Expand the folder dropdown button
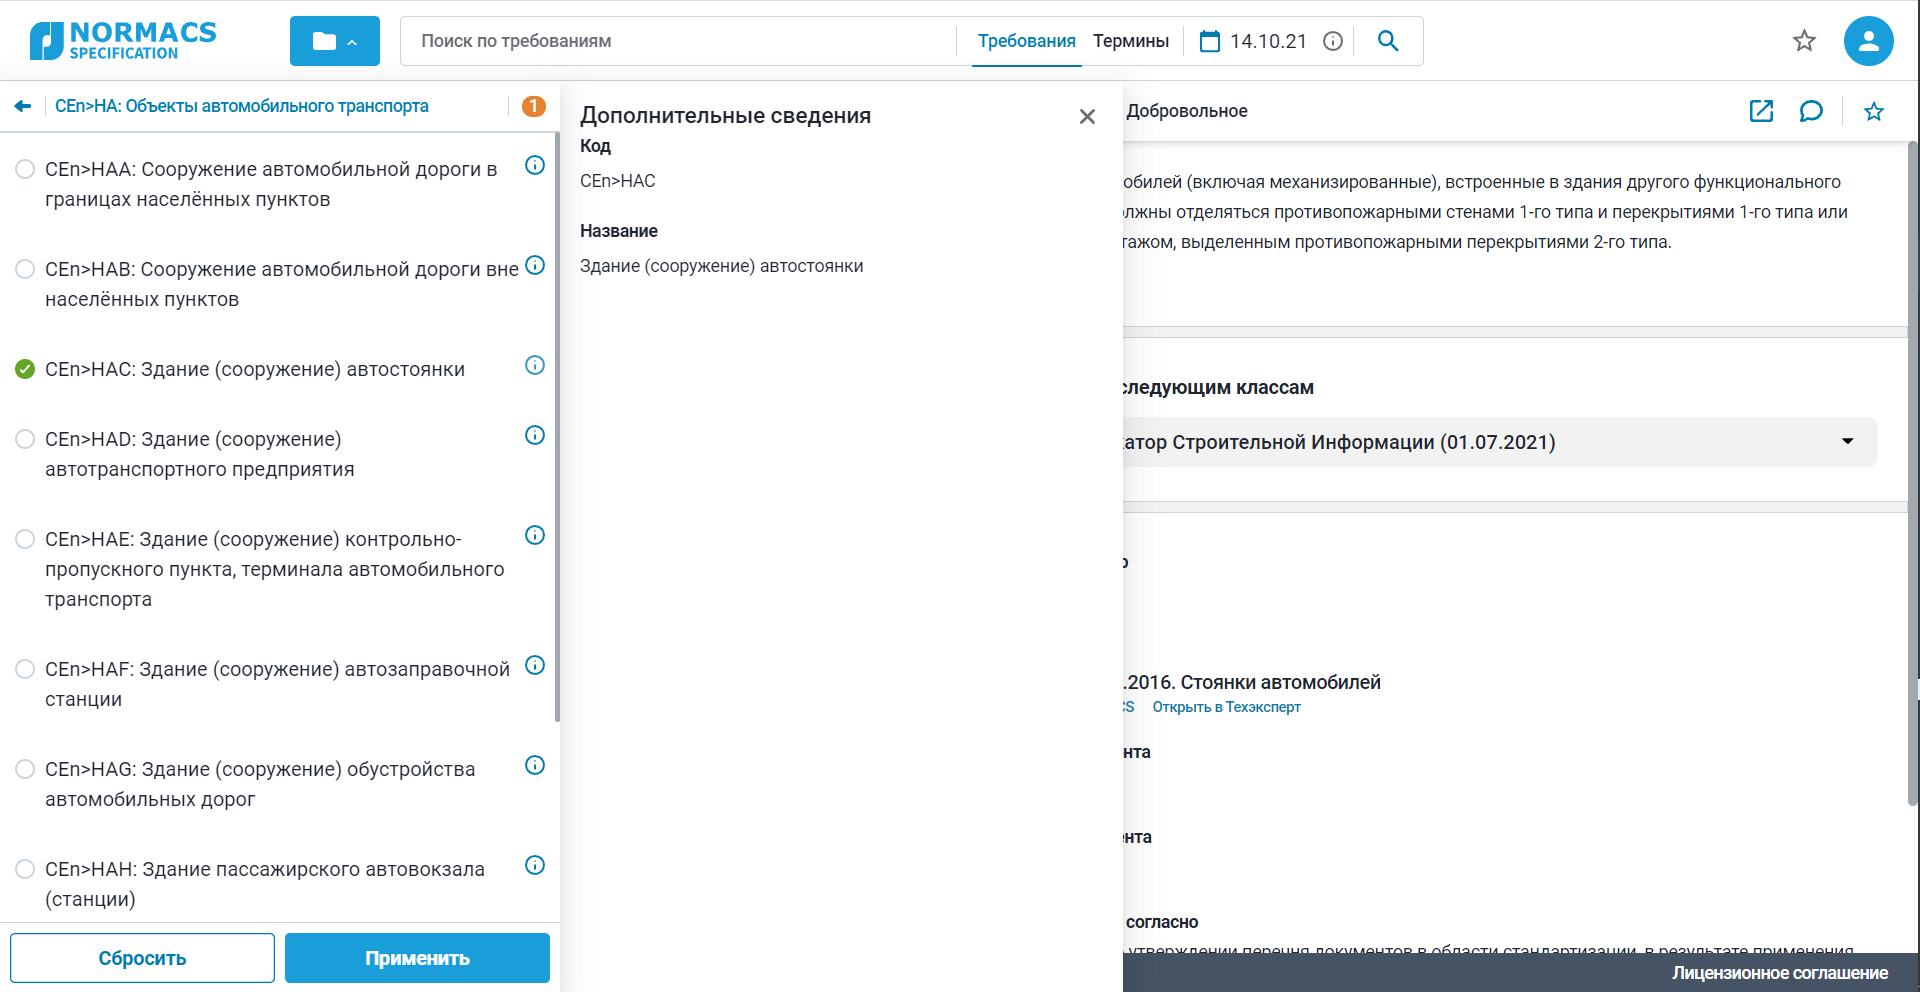This screenshot has width=1920, height=992. coord(334,41)
